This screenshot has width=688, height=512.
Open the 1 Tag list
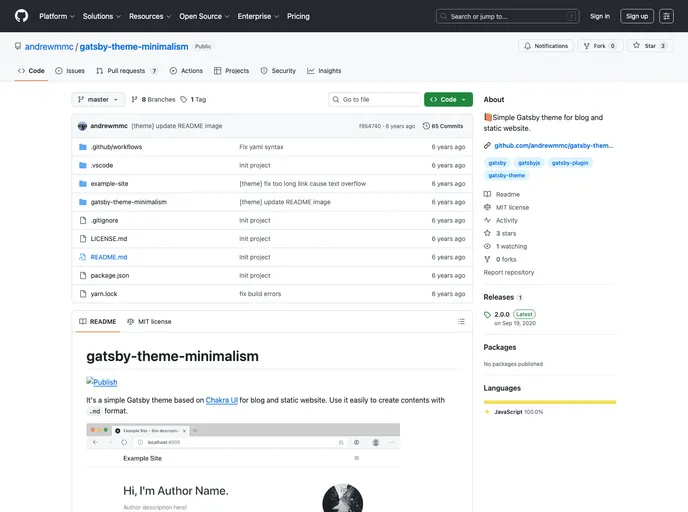[195, 100]
